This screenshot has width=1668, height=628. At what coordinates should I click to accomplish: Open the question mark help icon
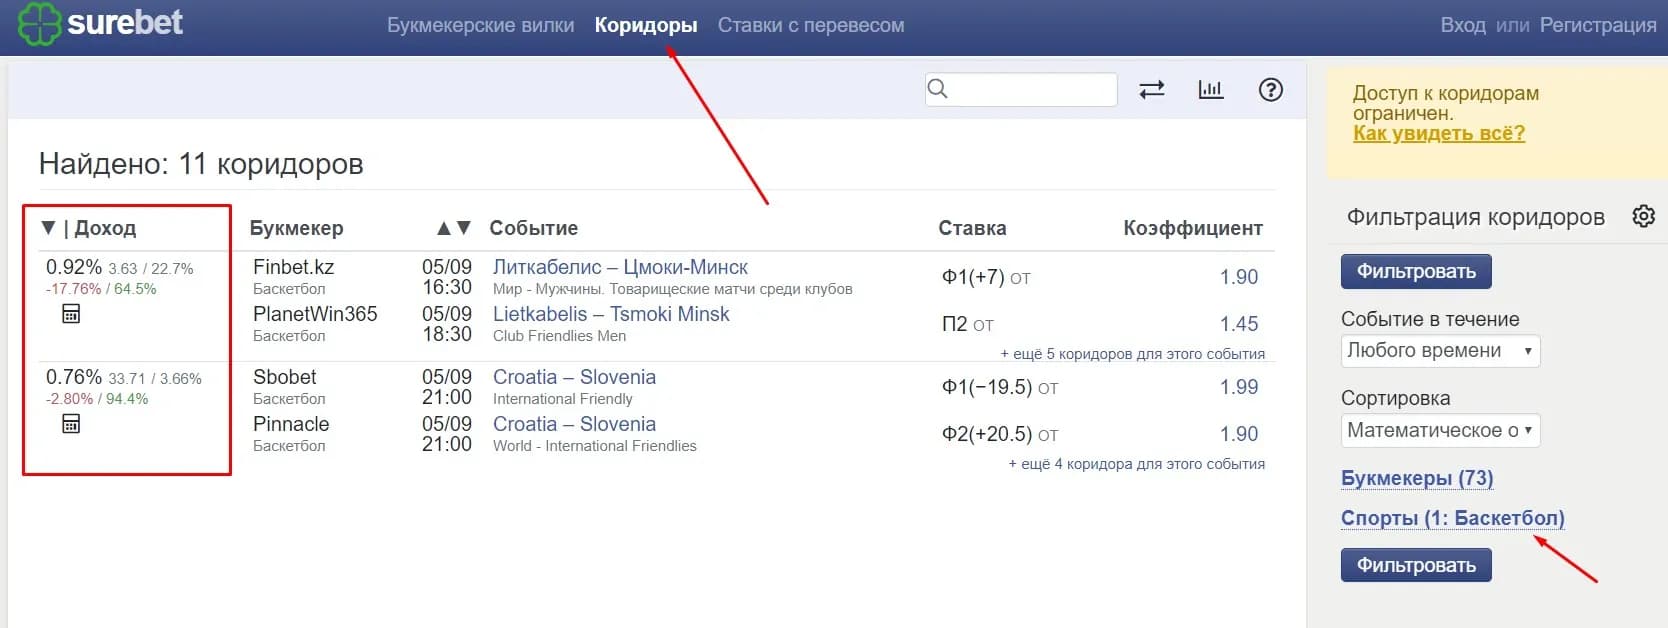(1270, 90)
